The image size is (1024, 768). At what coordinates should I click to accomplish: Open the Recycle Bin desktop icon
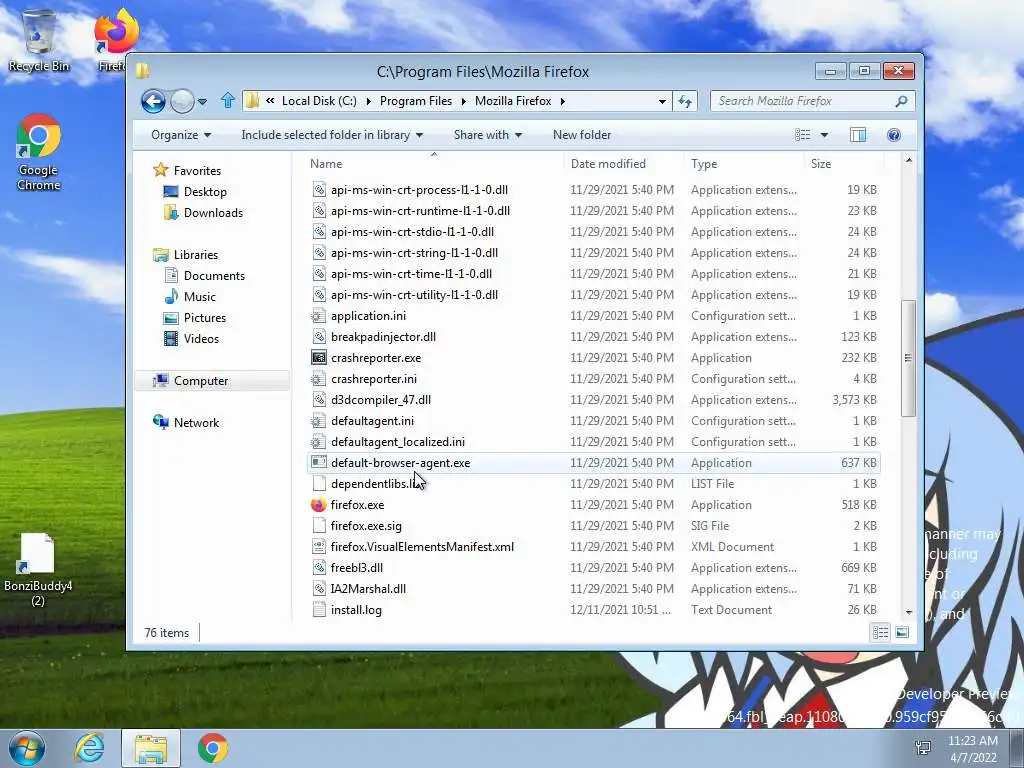[39, 40]
